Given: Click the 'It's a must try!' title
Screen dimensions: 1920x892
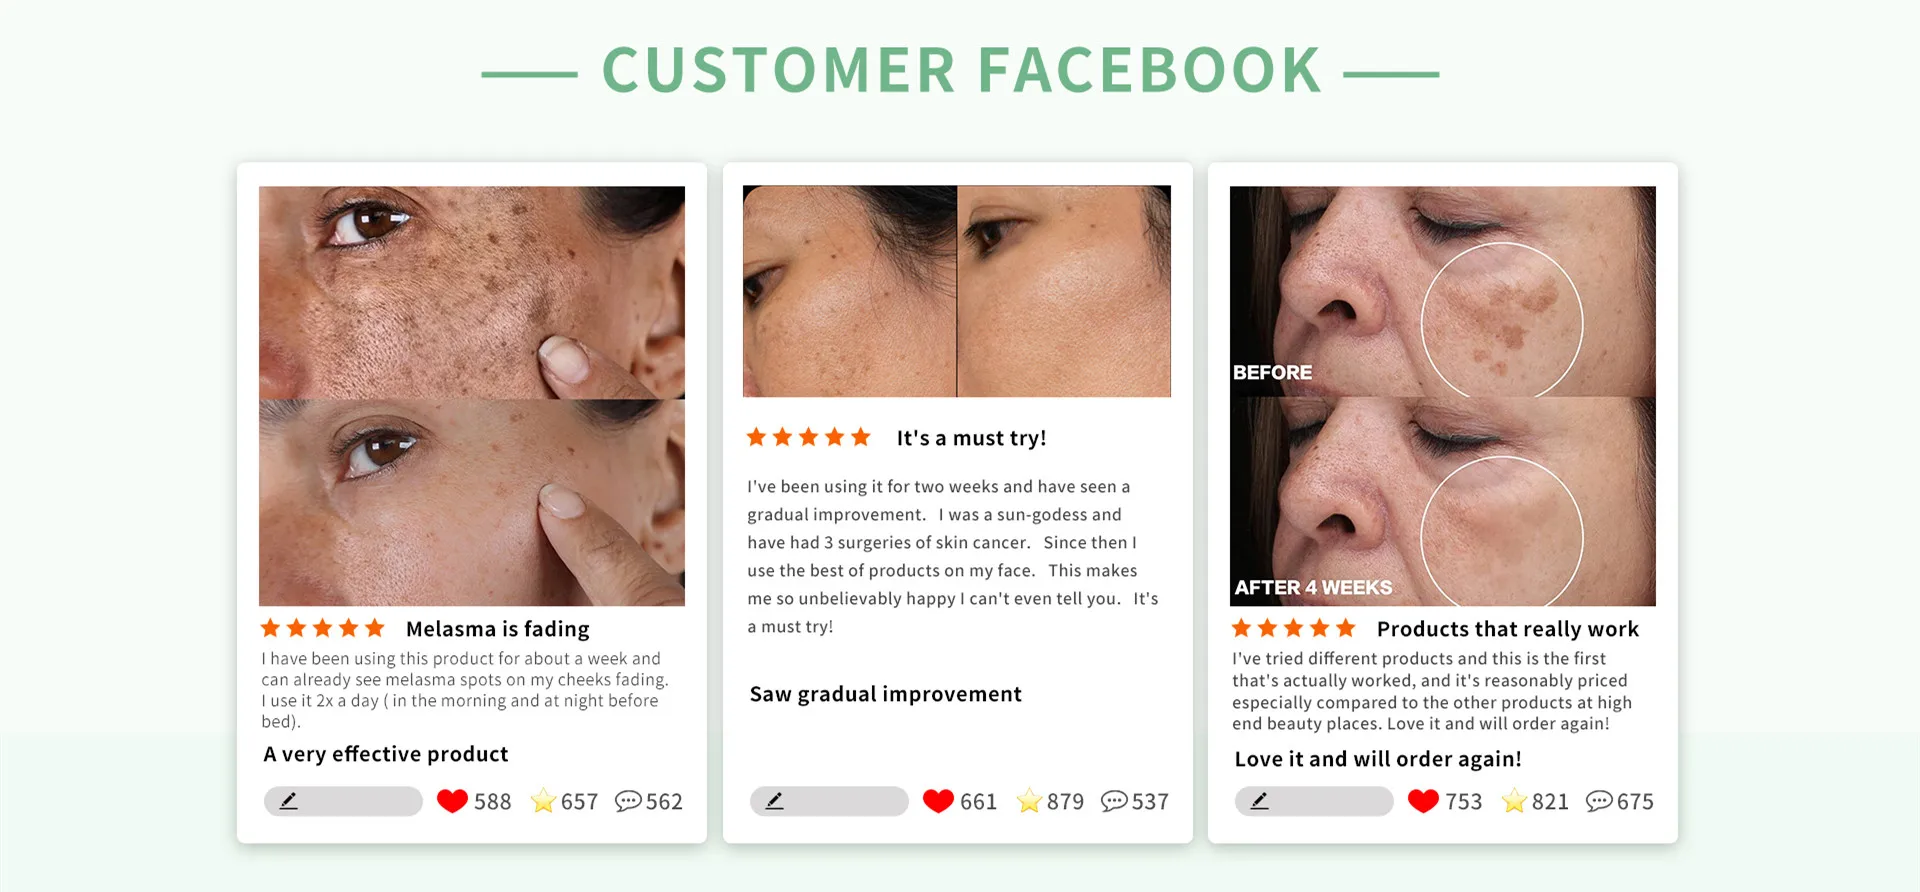Looking at the screenshot, I should point(971,438).
